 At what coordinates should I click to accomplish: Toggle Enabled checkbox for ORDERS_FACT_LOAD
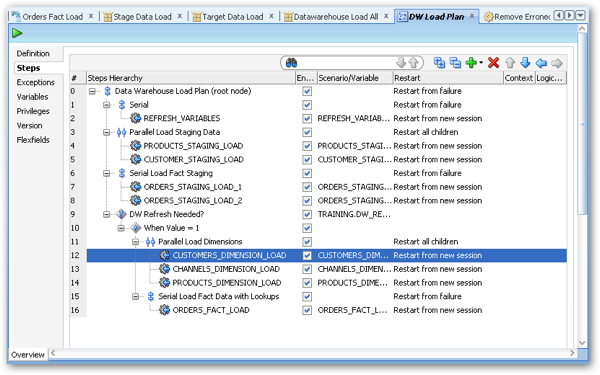click(x=307, y=310)
